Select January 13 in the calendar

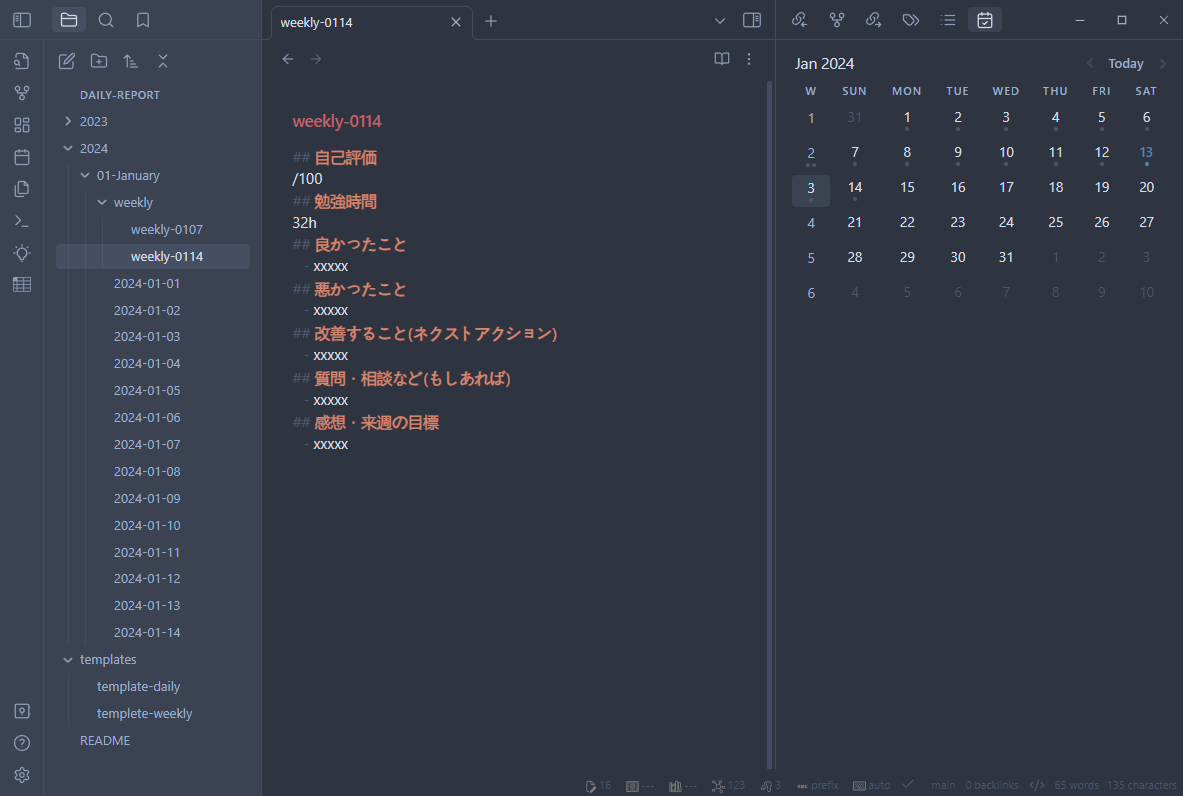1146,153
